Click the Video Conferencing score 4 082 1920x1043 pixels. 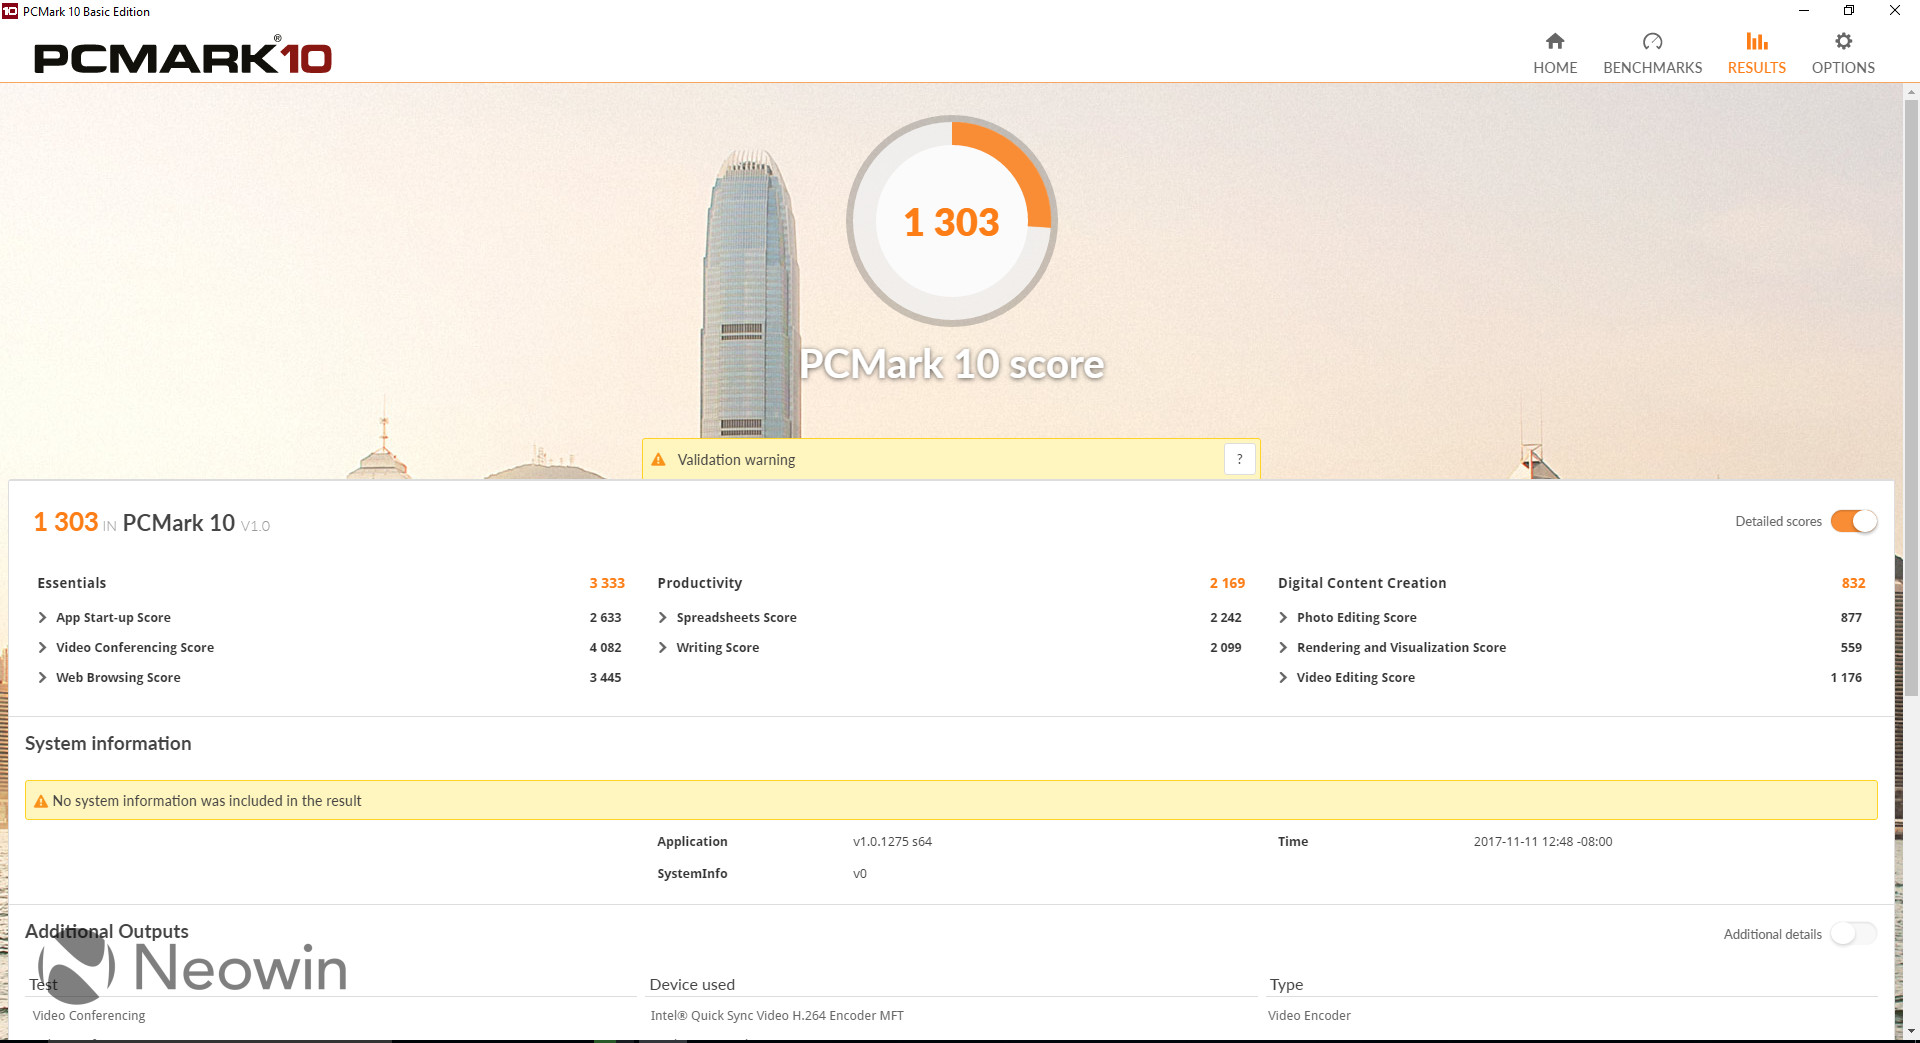605,648
